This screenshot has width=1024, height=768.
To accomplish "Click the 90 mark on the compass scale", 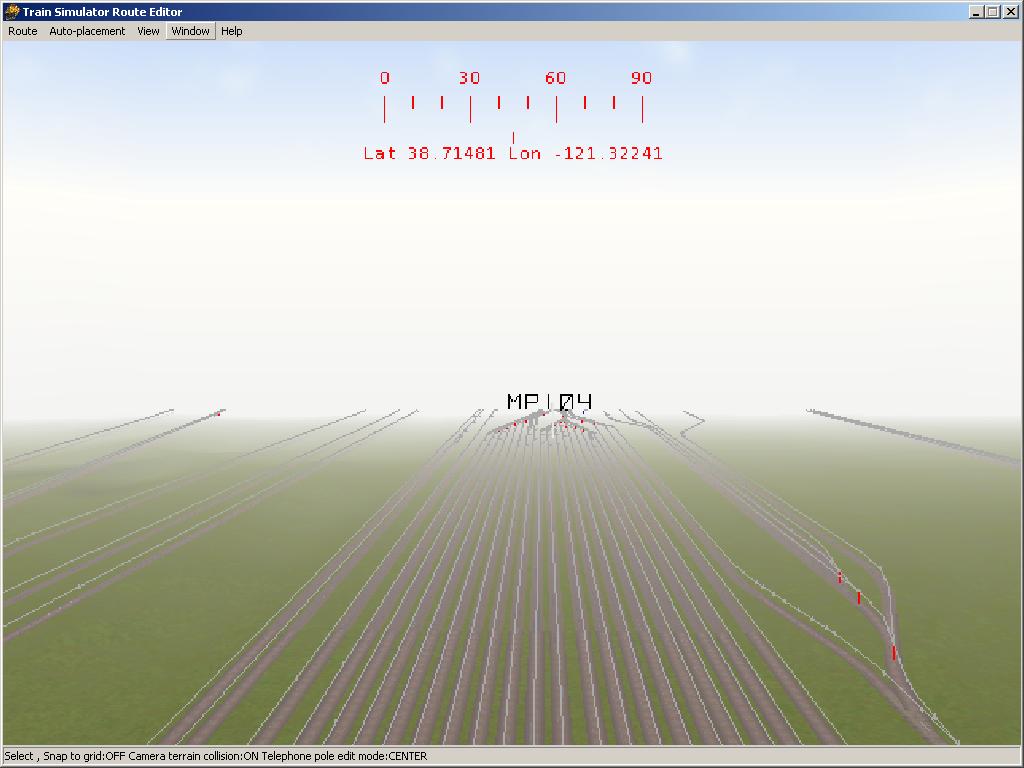I will [x=641, y=78].
